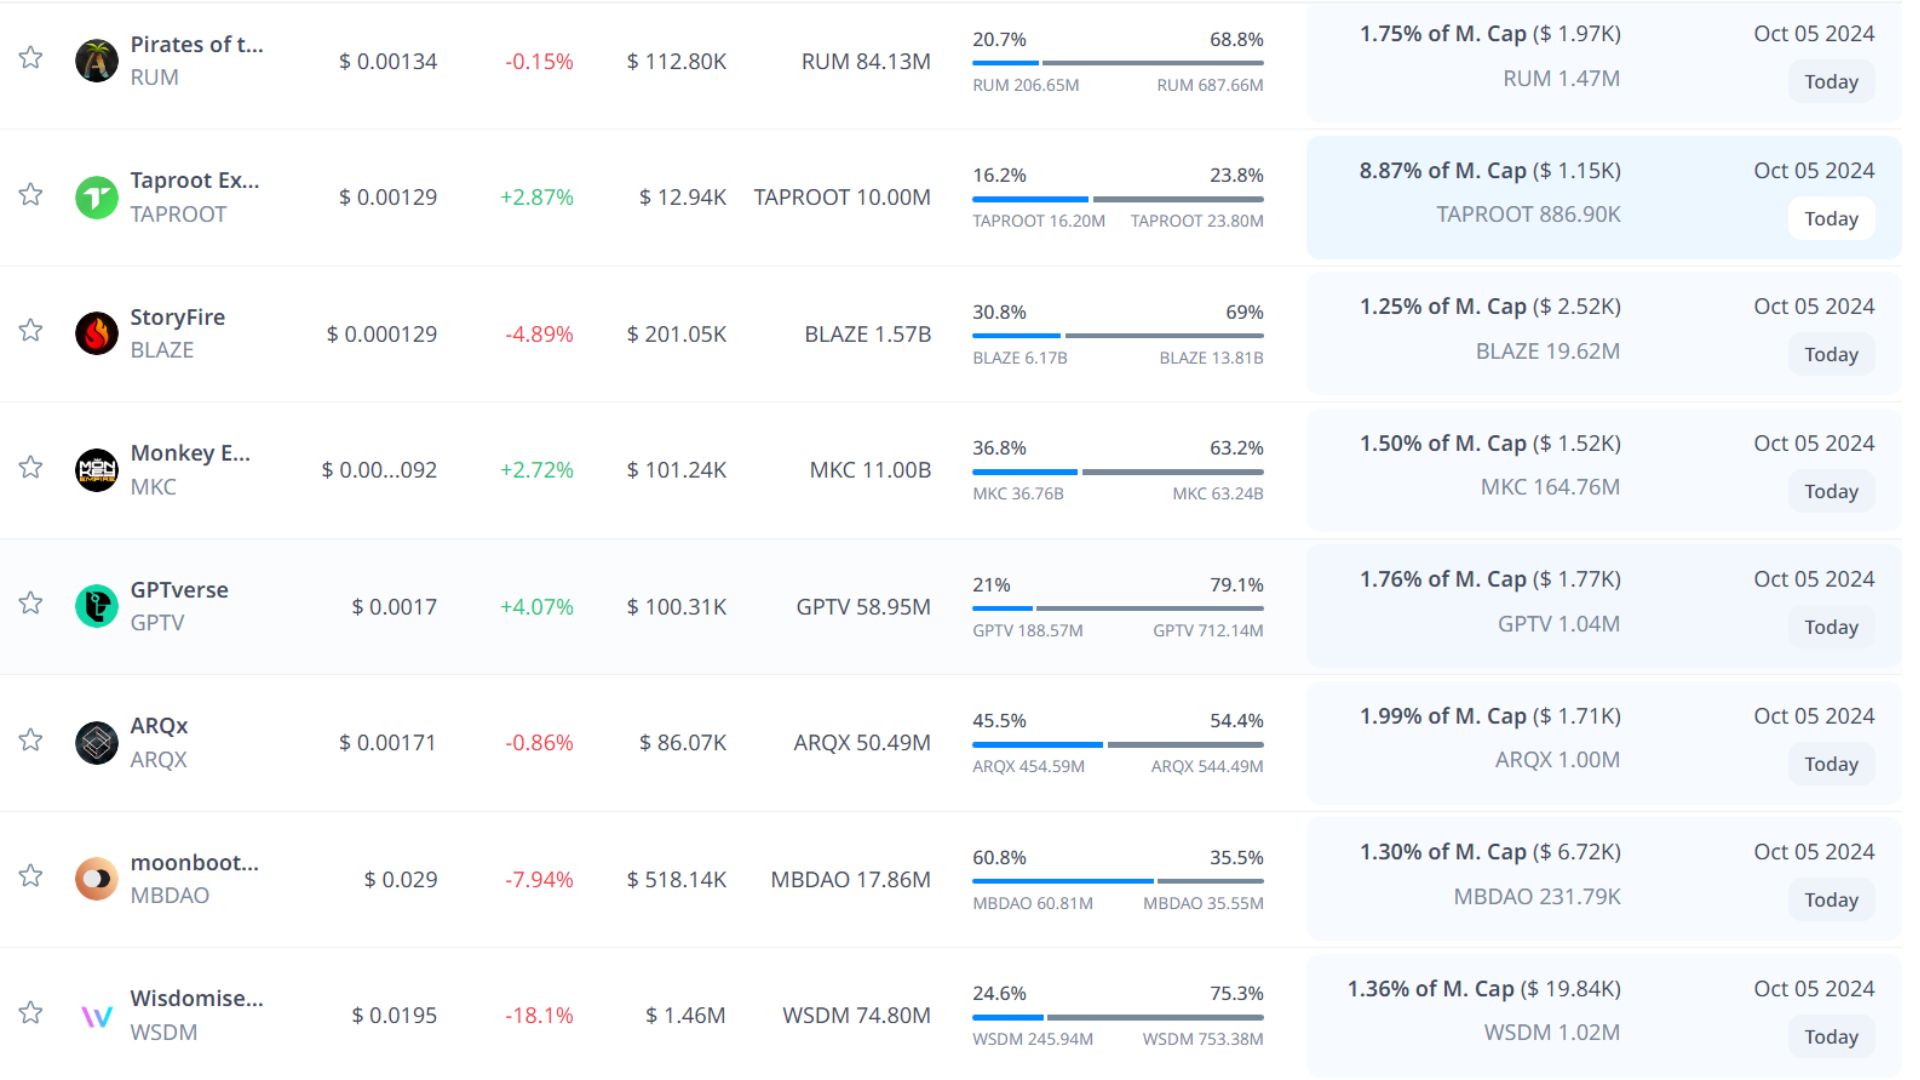Viewport: 1920px width, 1080px height.
Task: Click the Taproot Exchange green logo icon
Action: pos(97,197)
